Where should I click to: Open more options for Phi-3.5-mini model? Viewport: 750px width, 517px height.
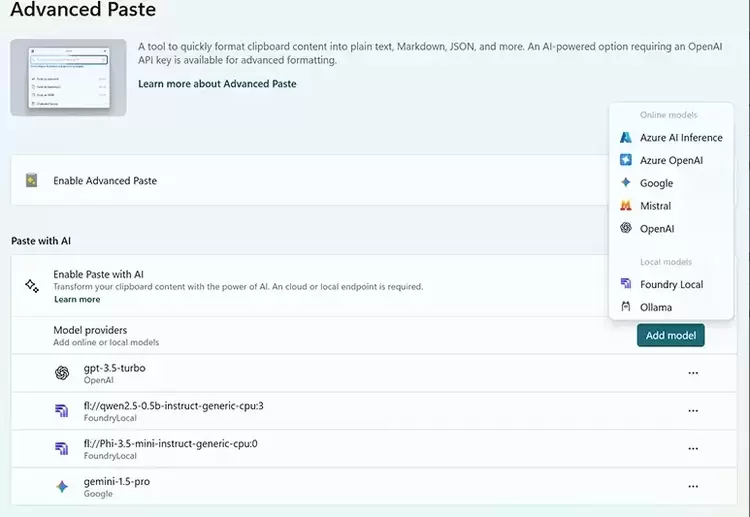(x=693, y=449)
